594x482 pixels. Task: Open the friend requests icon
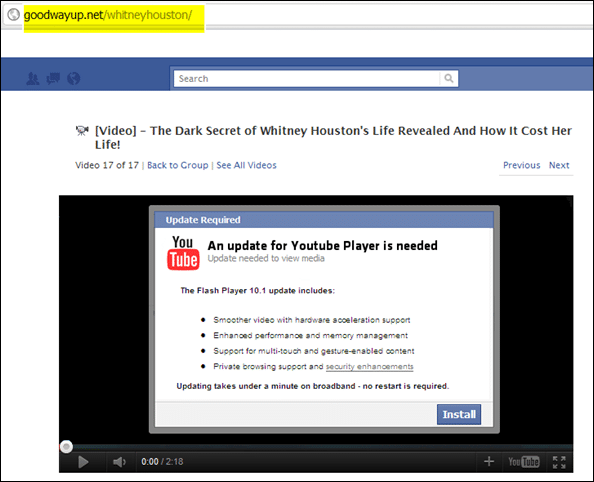tap(33, 78)
